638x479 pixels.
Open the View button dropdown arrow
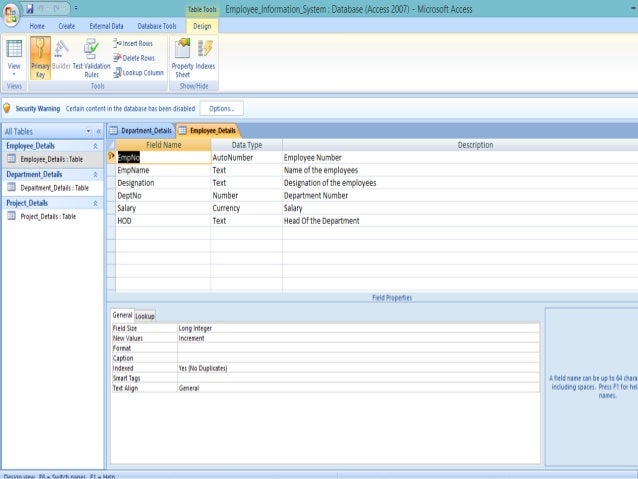(x=14, y=74)
